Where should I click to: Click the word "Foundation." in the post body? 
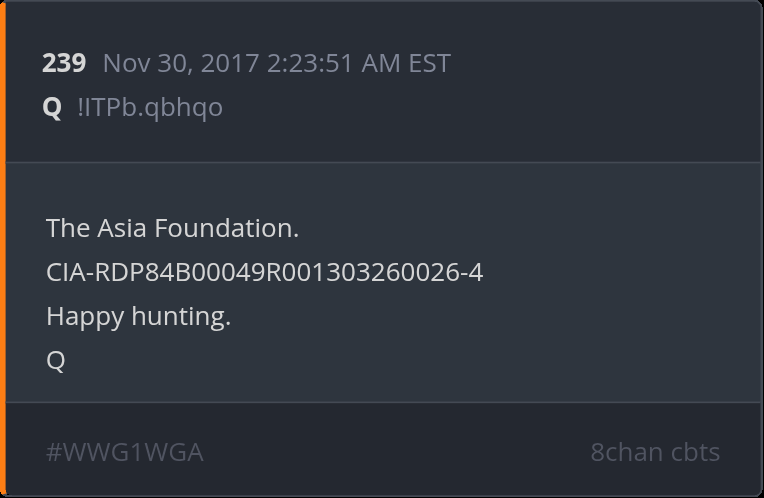226,228
